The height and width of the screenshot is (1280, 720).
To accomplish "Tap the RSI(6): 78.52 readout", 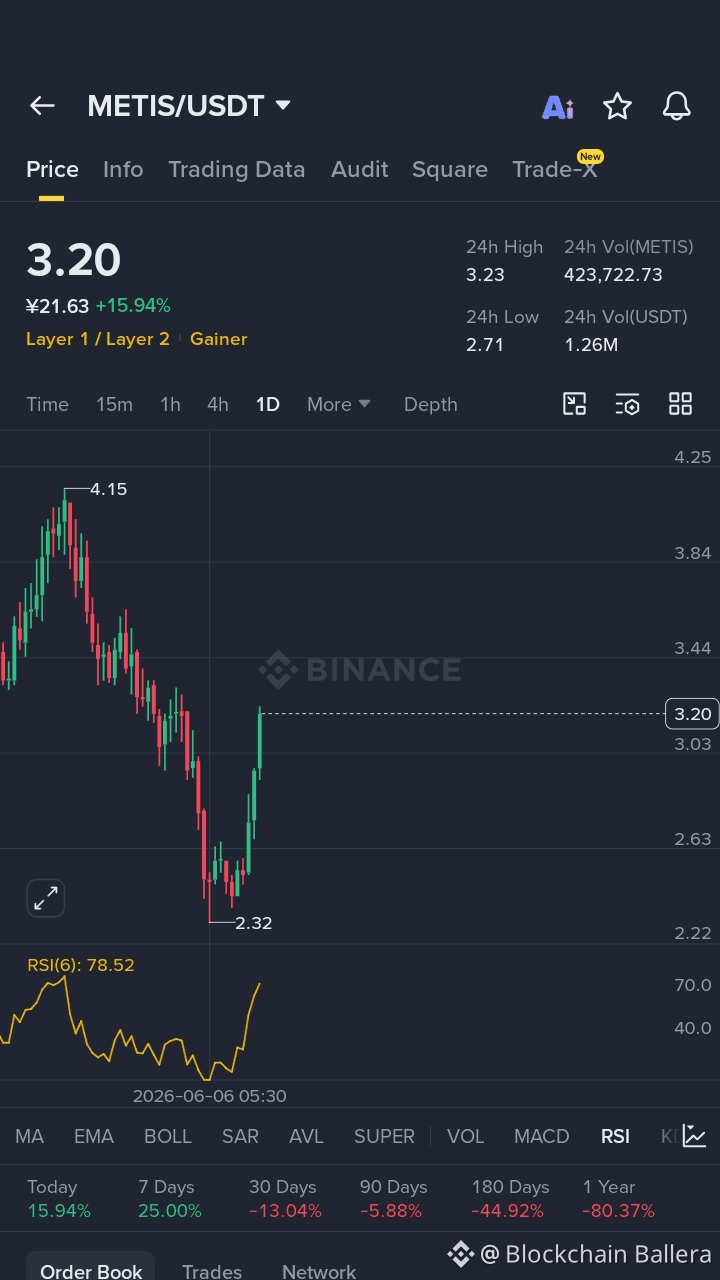I will pos(81,965).
